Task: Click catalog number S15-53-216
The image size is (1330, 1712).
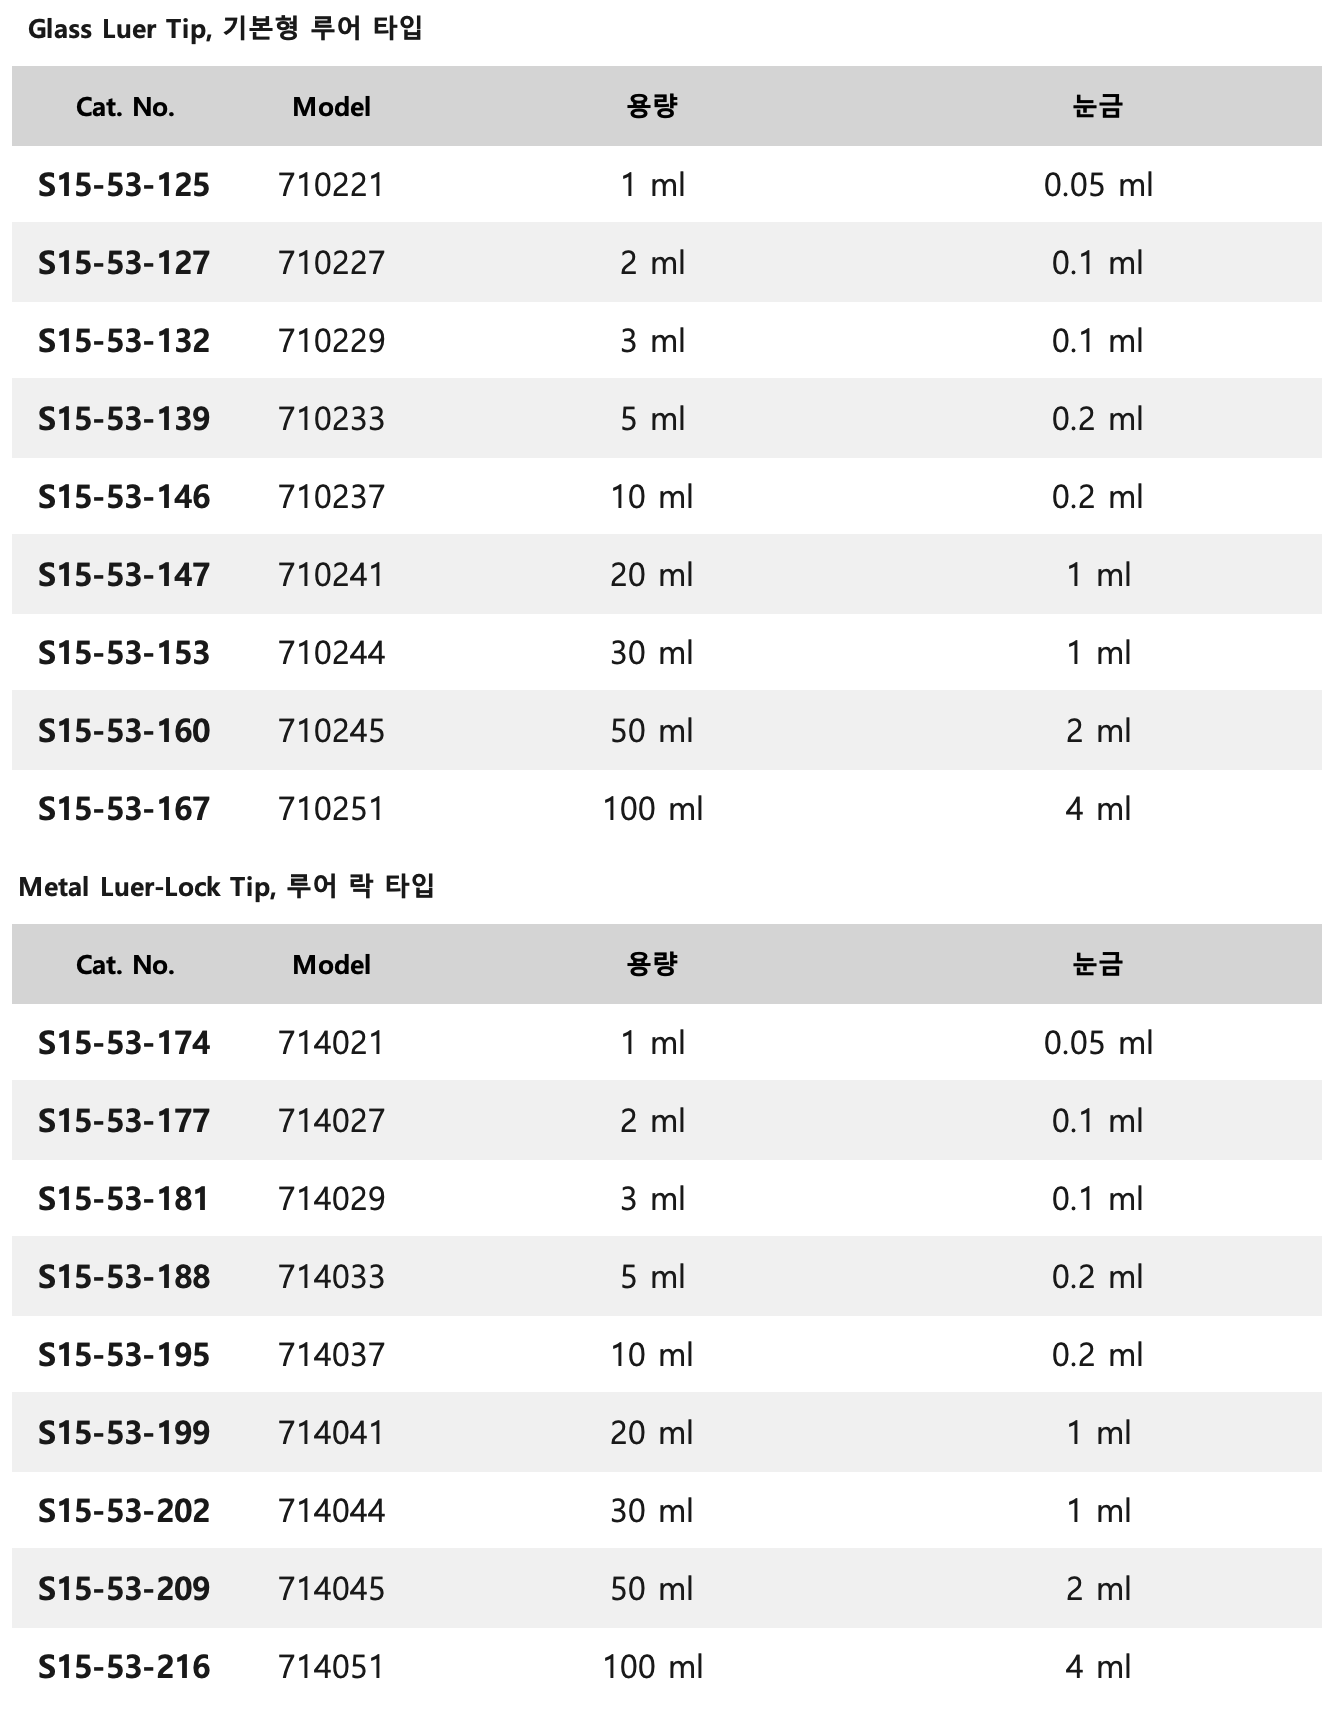Action: pyautogui.click(x=124, y=1667)
